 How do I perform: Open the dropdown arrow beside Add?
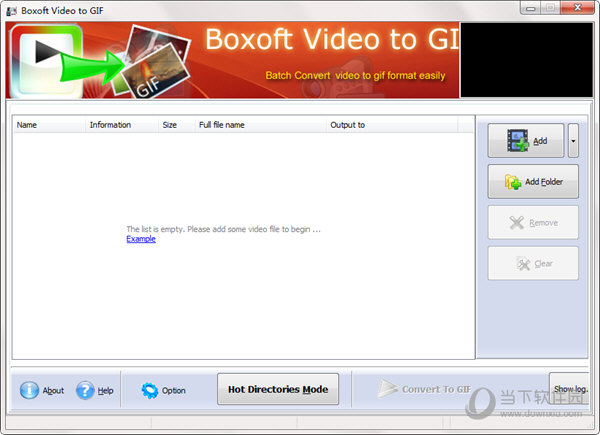tap(573, 140)
